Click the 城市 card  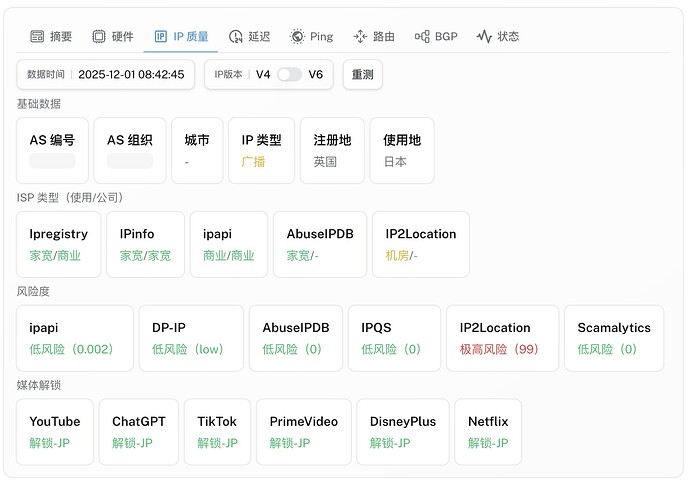[197, 150]
